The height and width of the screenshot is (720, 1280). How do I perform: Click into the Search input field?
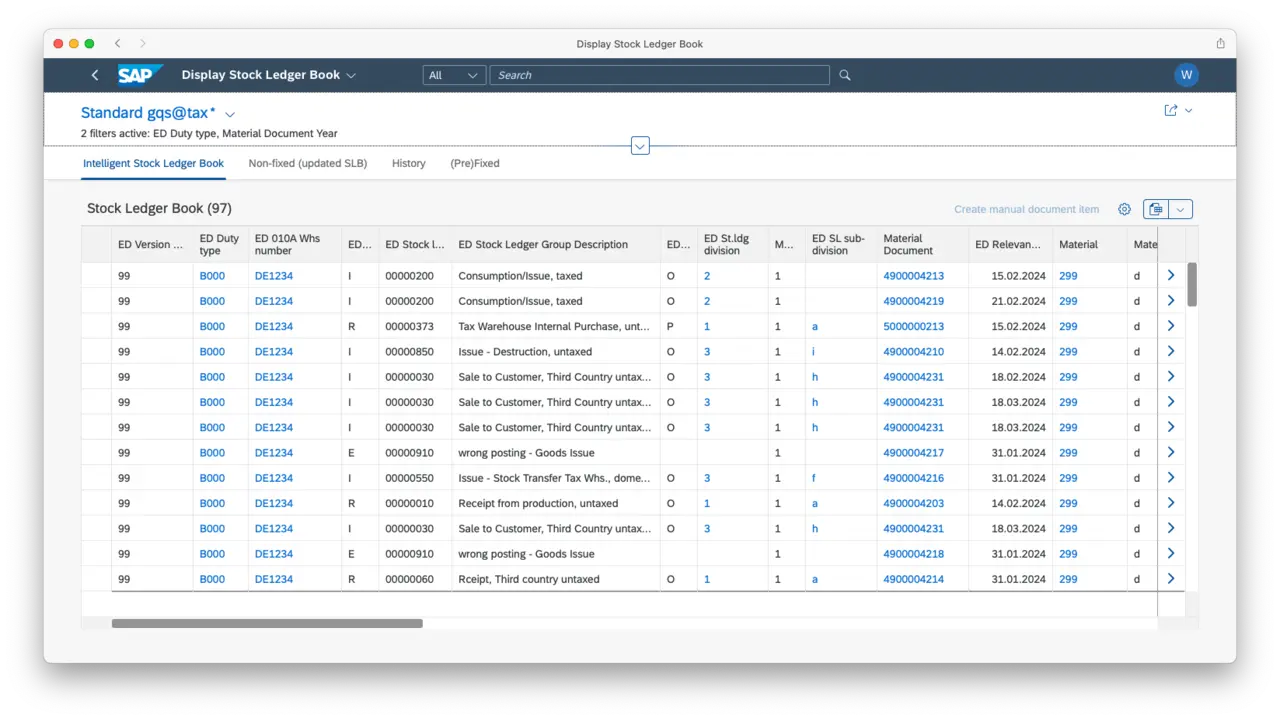tap(659, 75)
